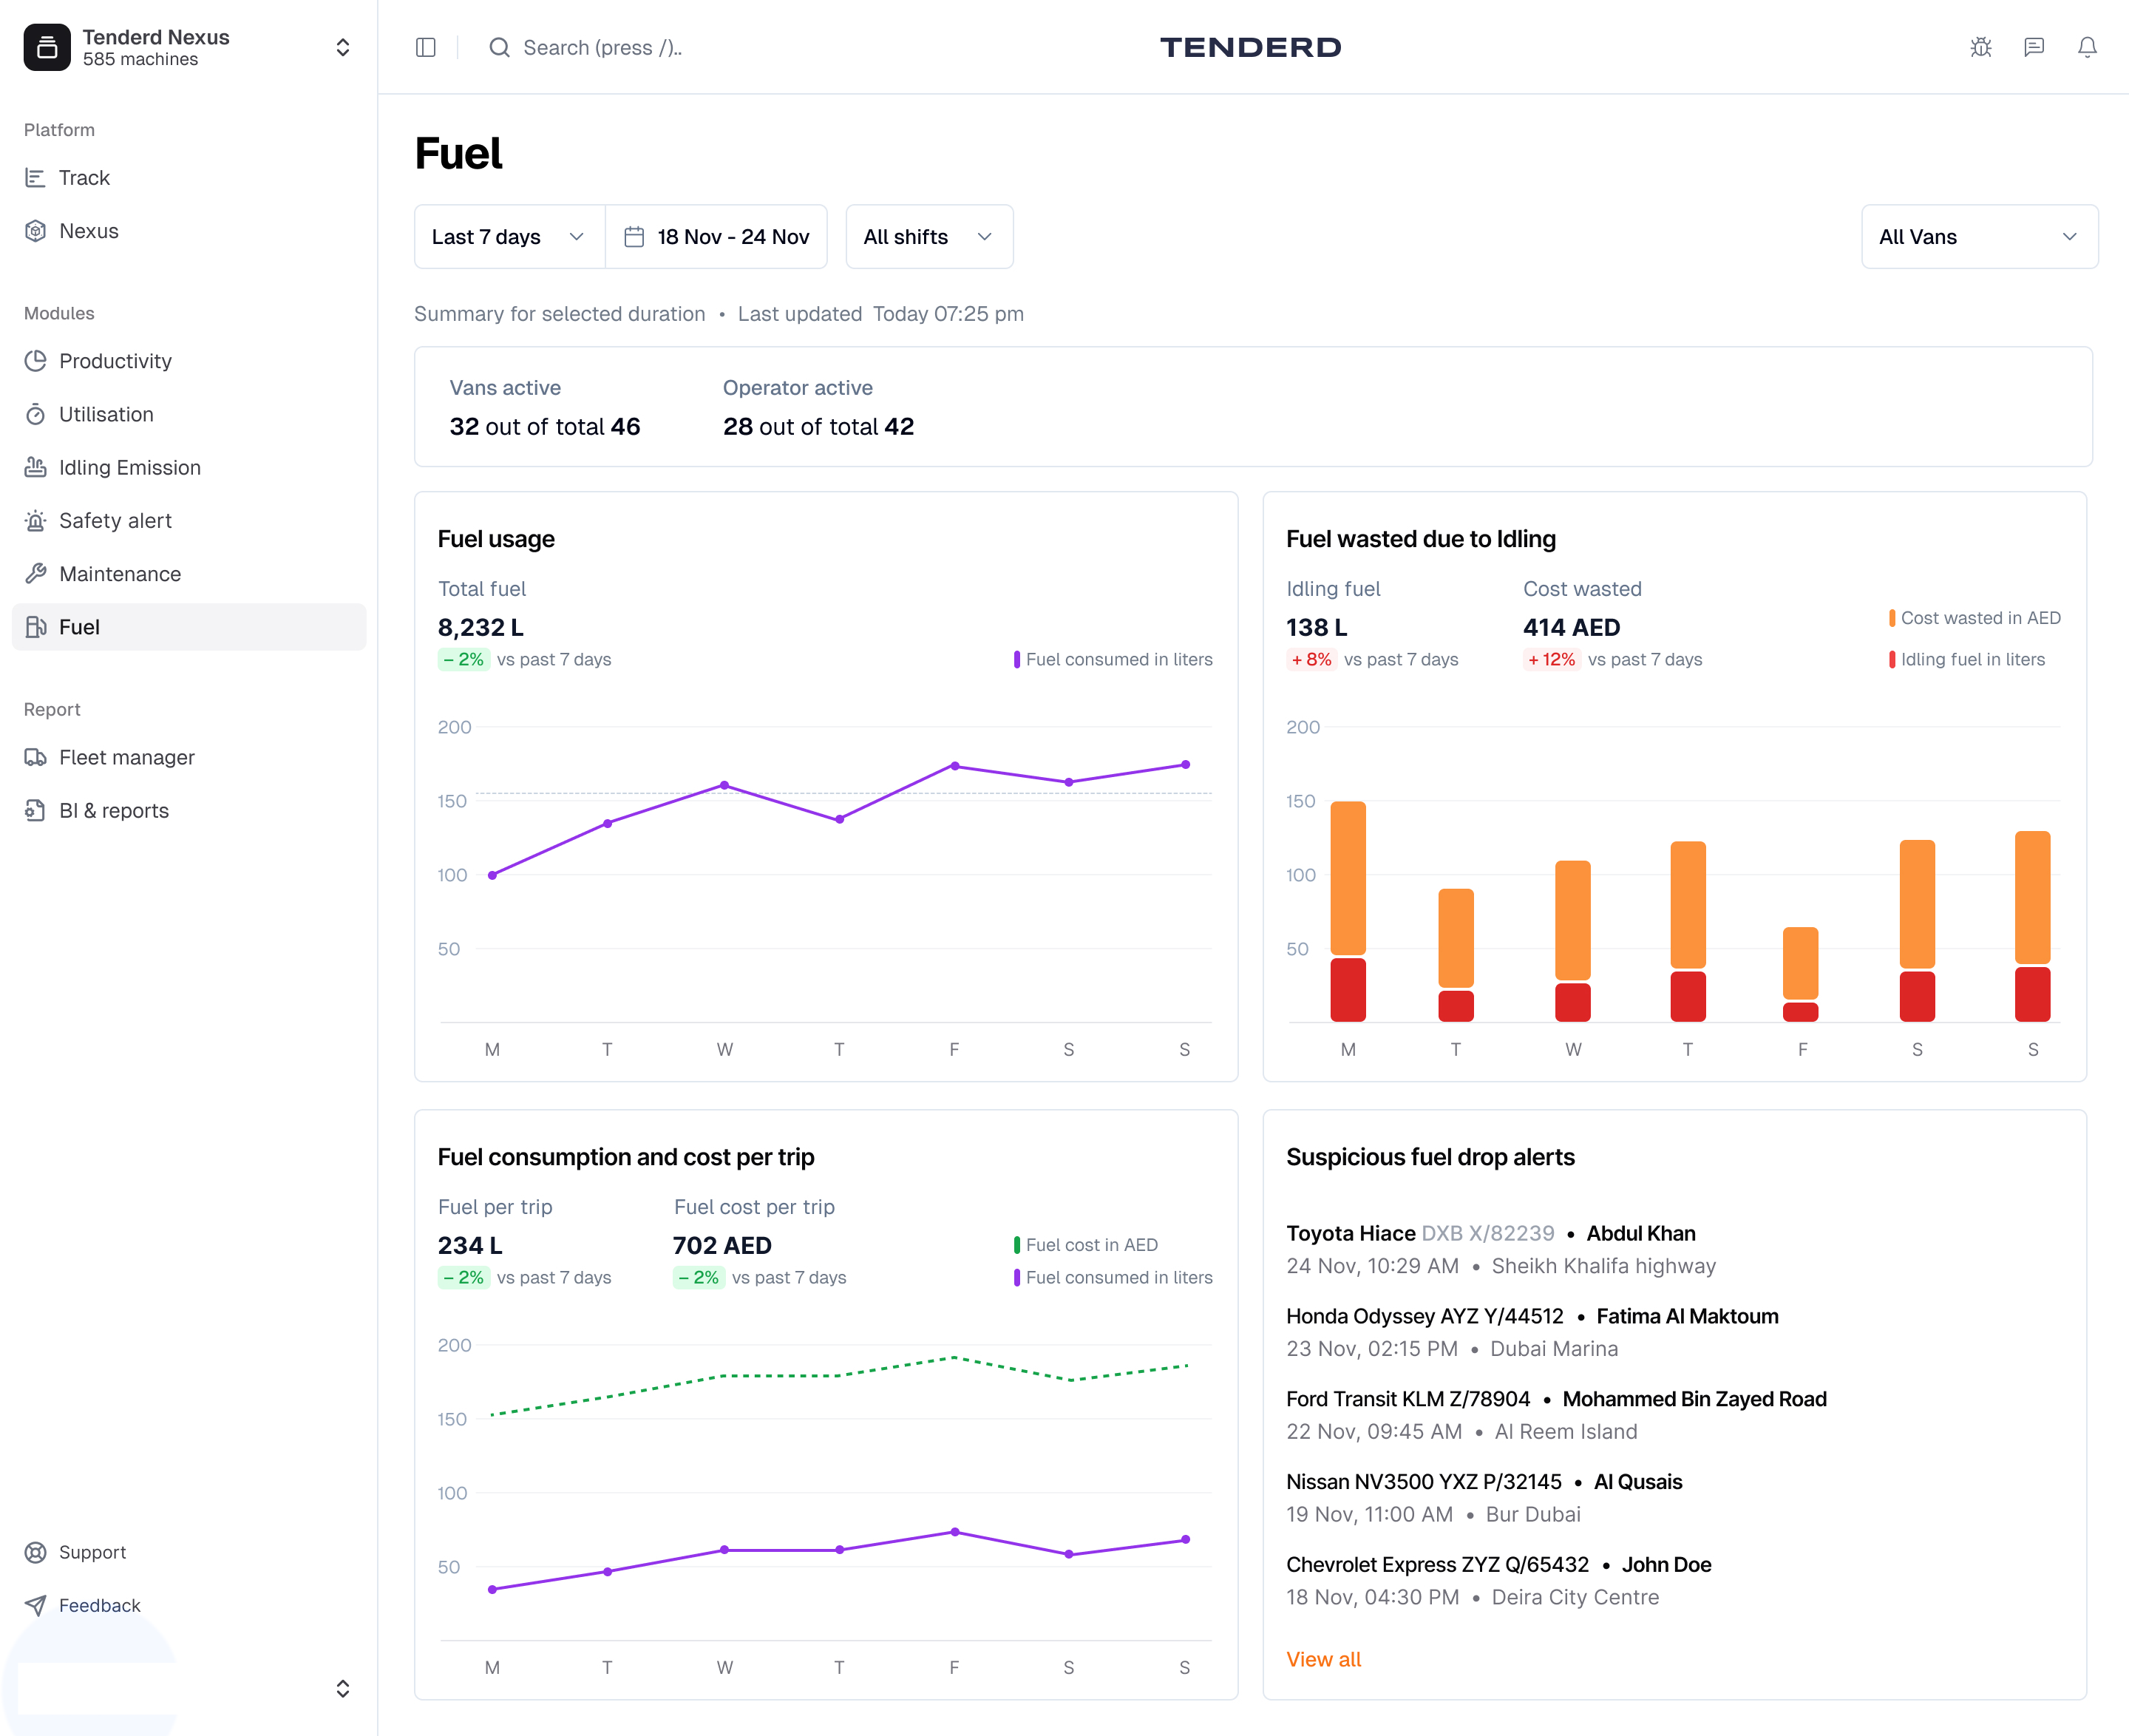
Task: Open the chat messages icon
Action: click(x=2033, y=47)
